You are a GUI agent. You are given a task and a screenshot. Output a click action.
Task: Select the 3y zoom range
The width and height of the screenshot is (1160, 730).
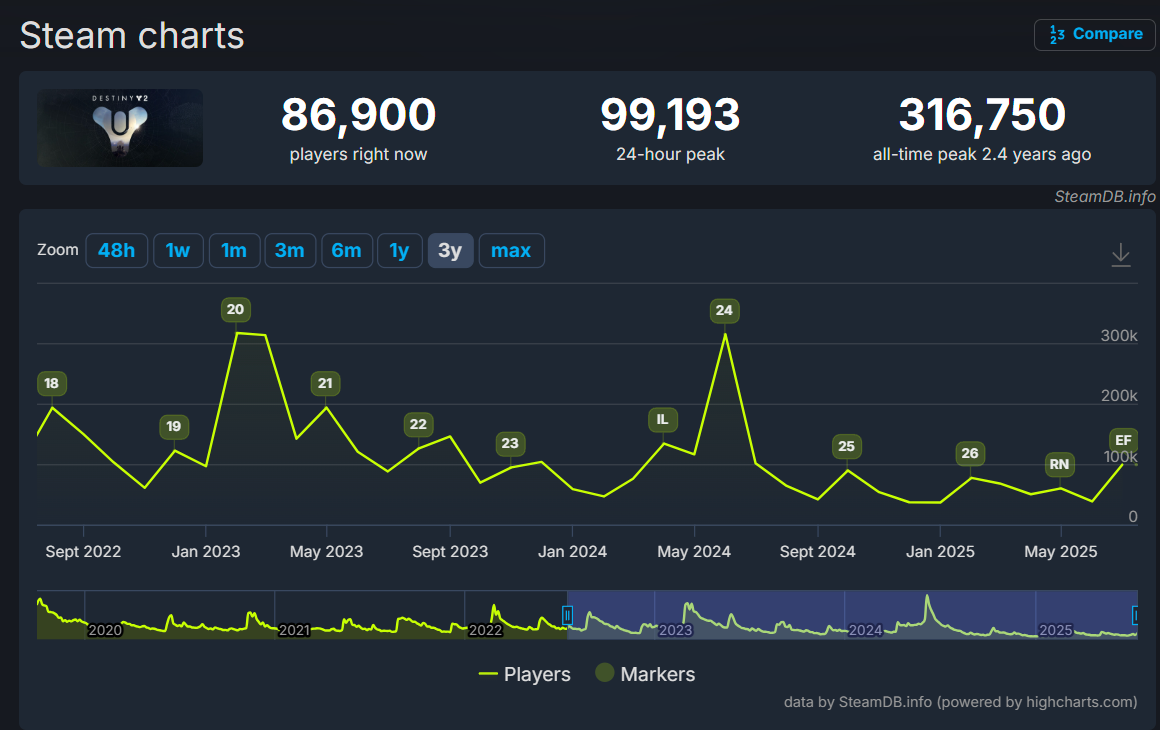point(450,251)
